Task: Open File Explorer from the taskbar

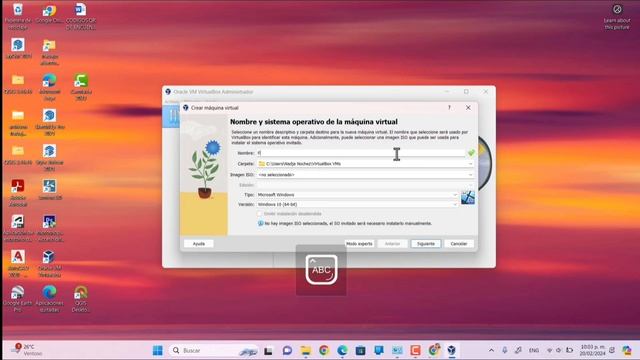Action: click(x=305, y=350)
